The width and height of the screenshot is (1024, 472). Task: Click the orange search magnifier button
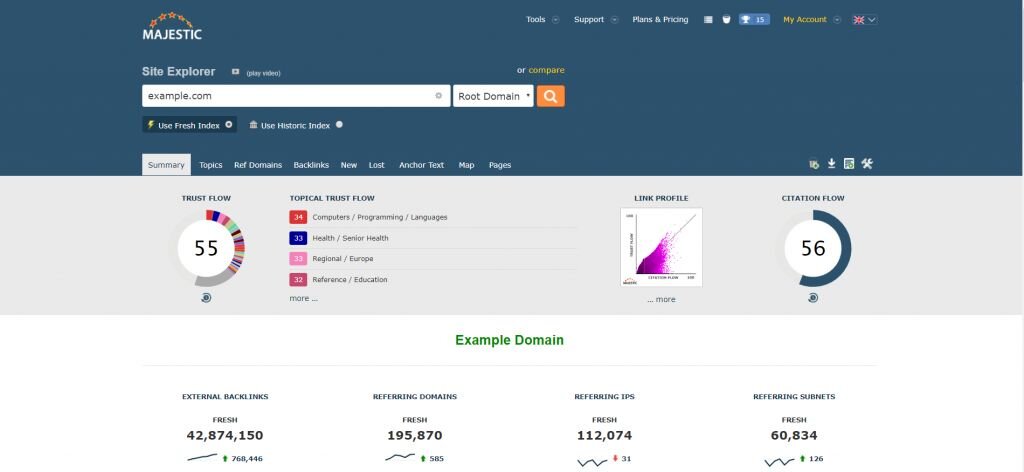click(551, 96)
